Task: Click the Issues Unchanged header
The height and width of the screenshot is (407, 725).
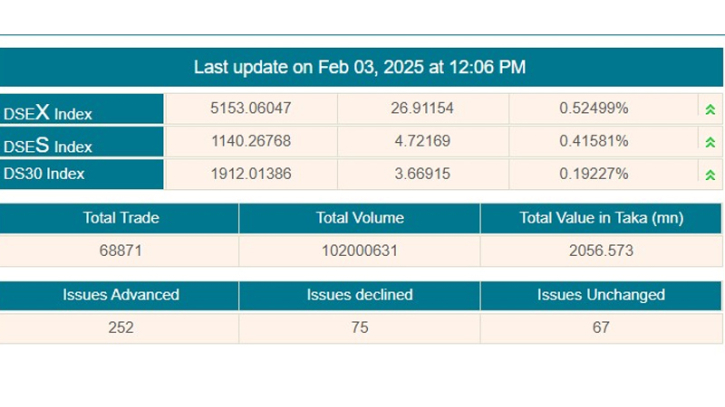Action: point(601,295)
